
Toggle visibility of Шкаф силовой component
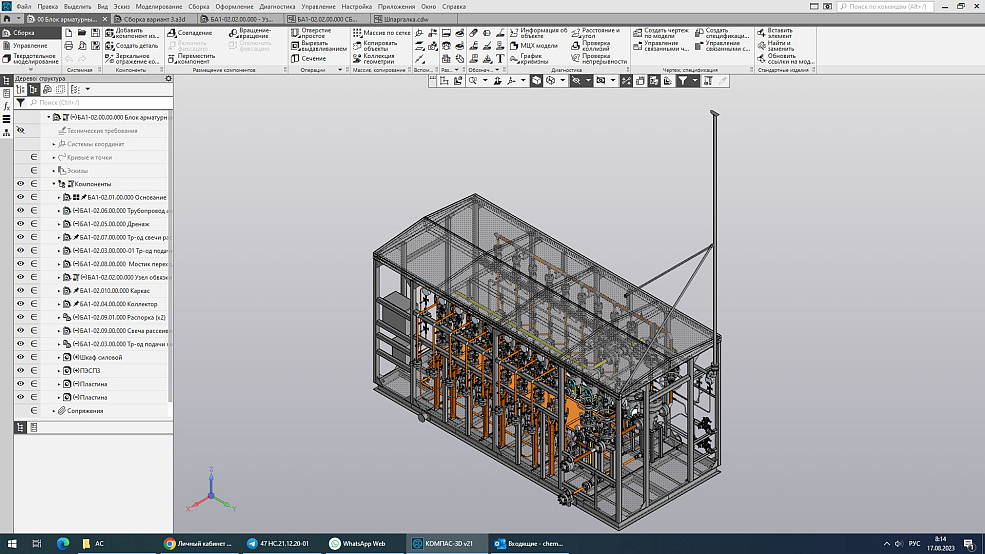[x=20, y=357]
